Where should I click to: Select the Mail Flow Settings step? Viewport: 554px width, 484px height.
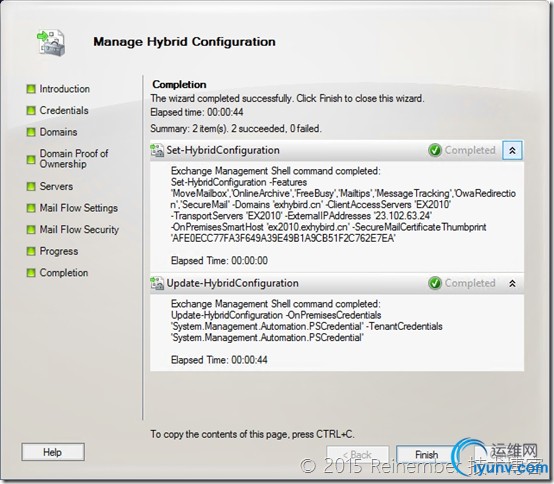pos(78,208)
